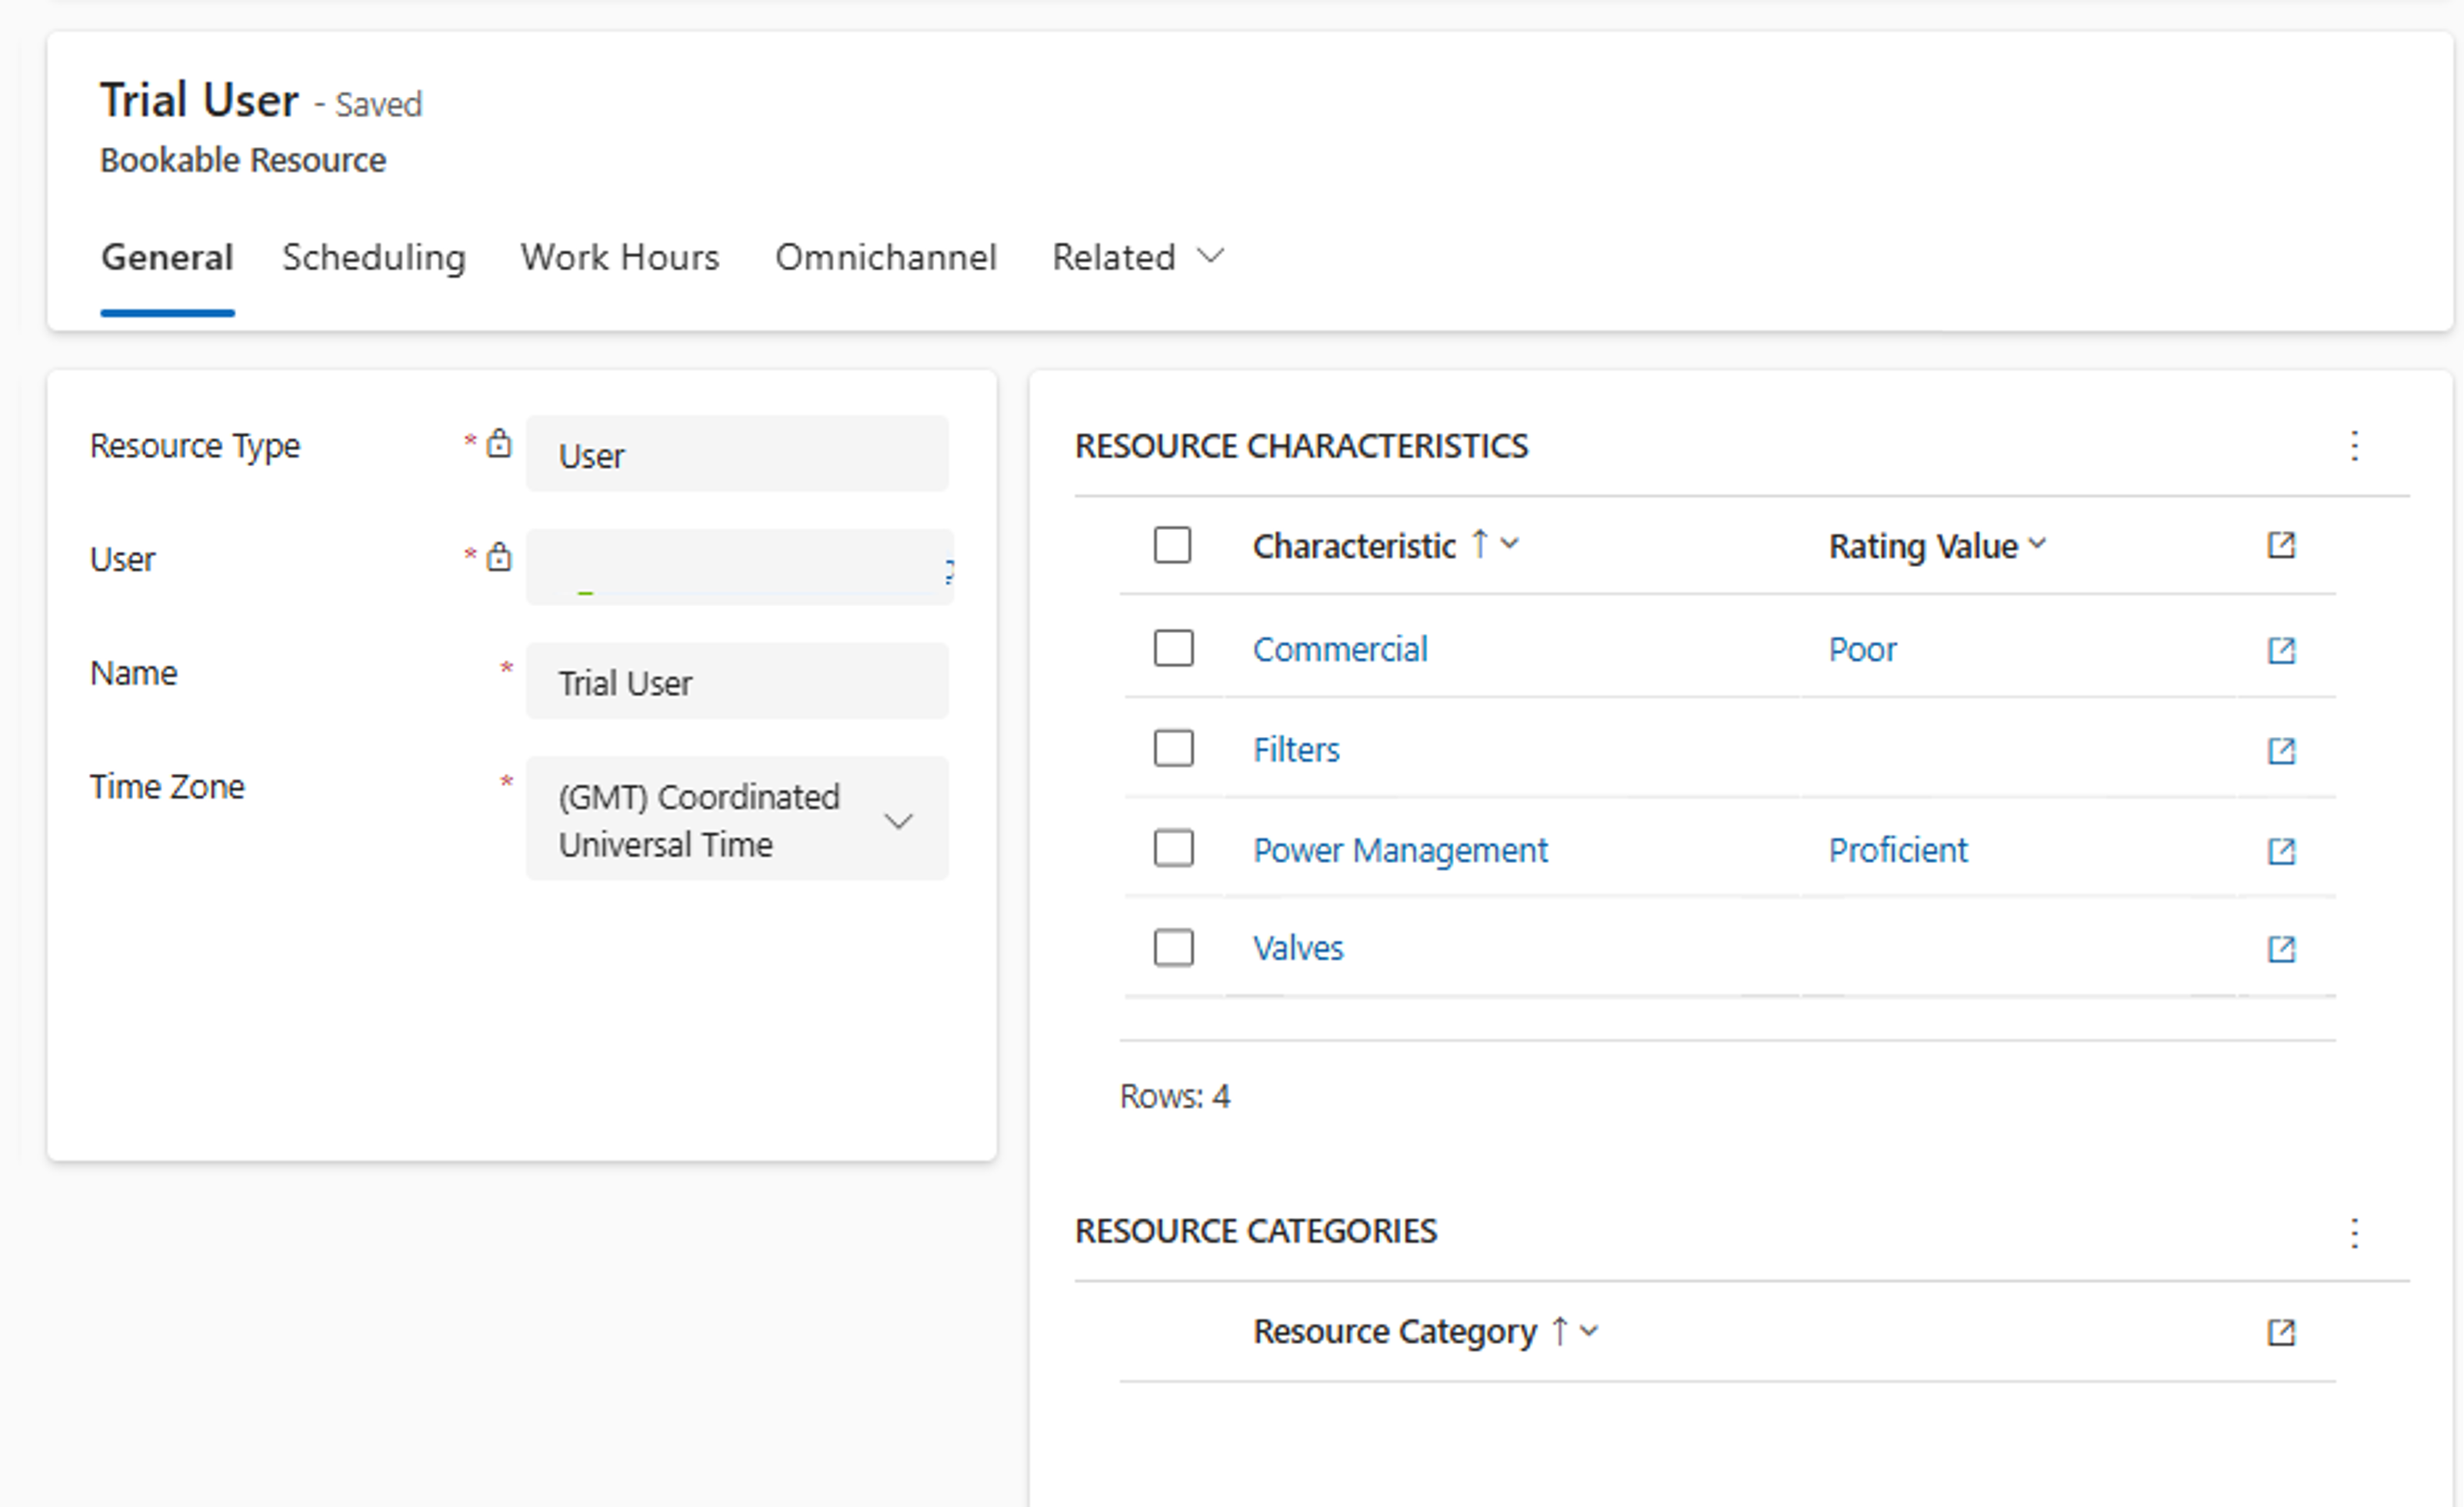Open the Omnichannel tab
2464x1507 pixels.
point(886,257)
